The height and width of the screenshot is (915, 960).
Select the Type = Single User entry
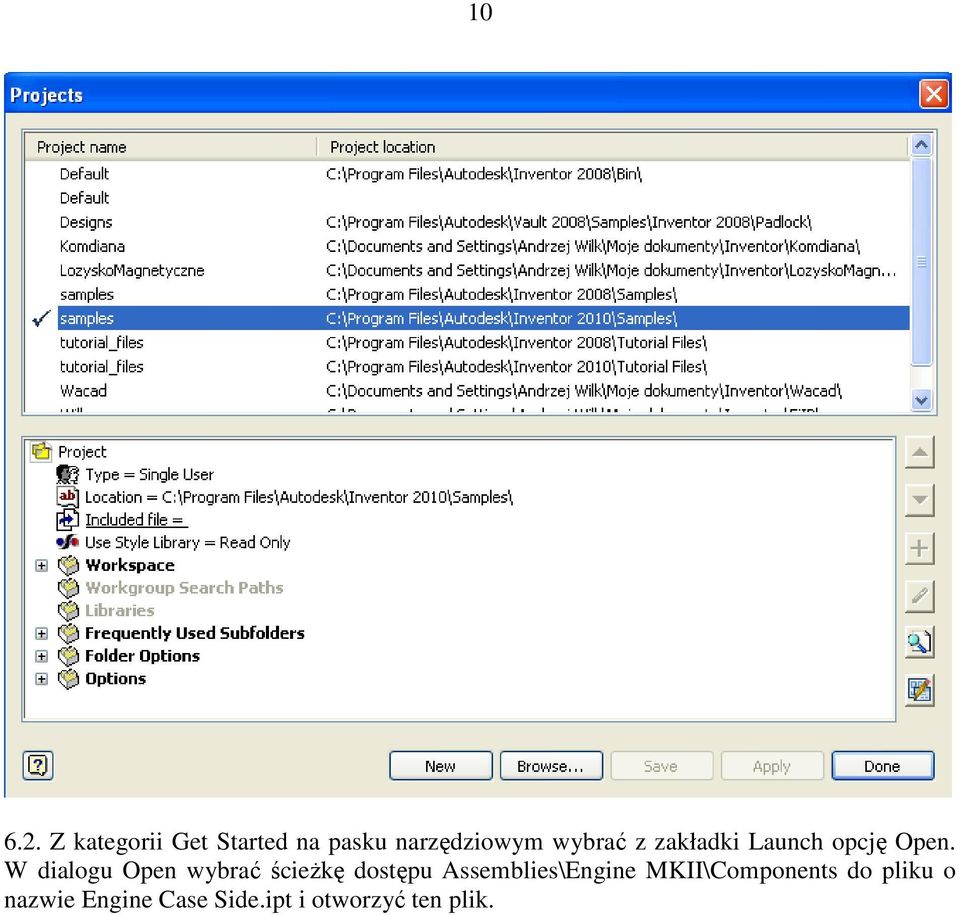click(x=149, y=475)
